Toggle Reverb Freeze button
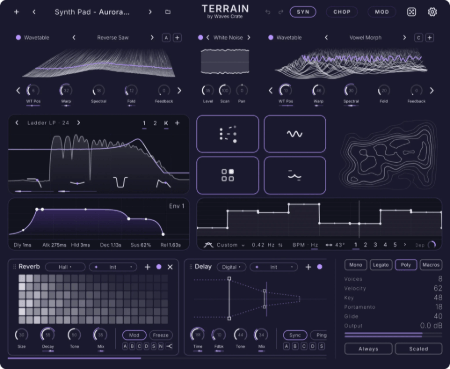 tap(161, 335)
